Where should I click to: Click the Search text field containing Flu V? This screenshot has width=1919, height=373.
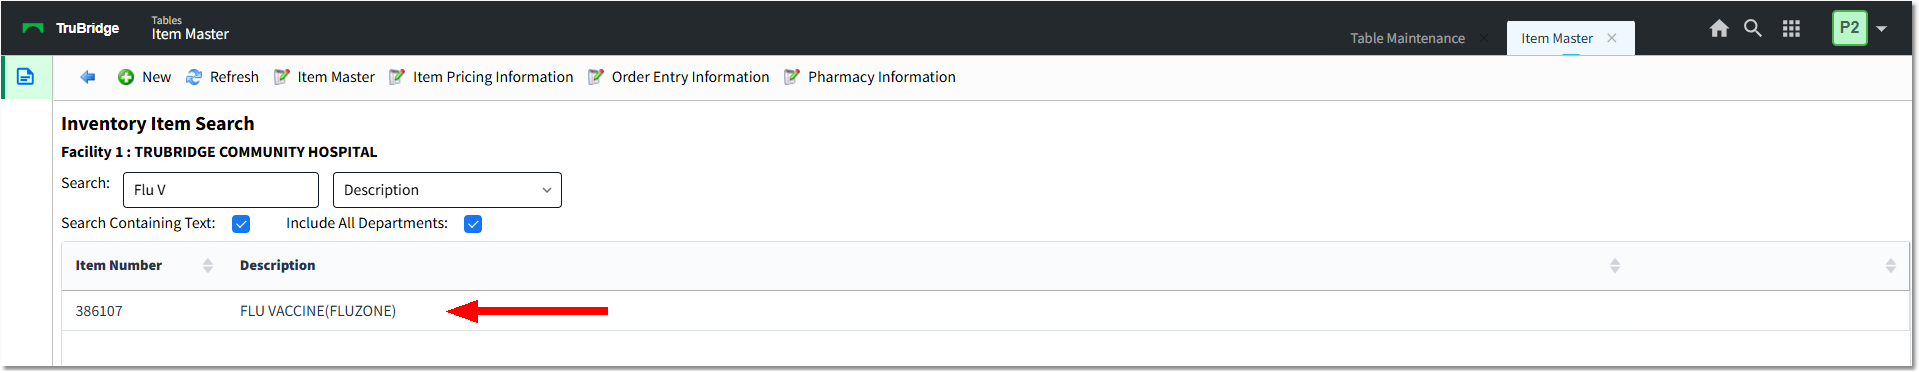pyautogui.click(x=221, y=190)
